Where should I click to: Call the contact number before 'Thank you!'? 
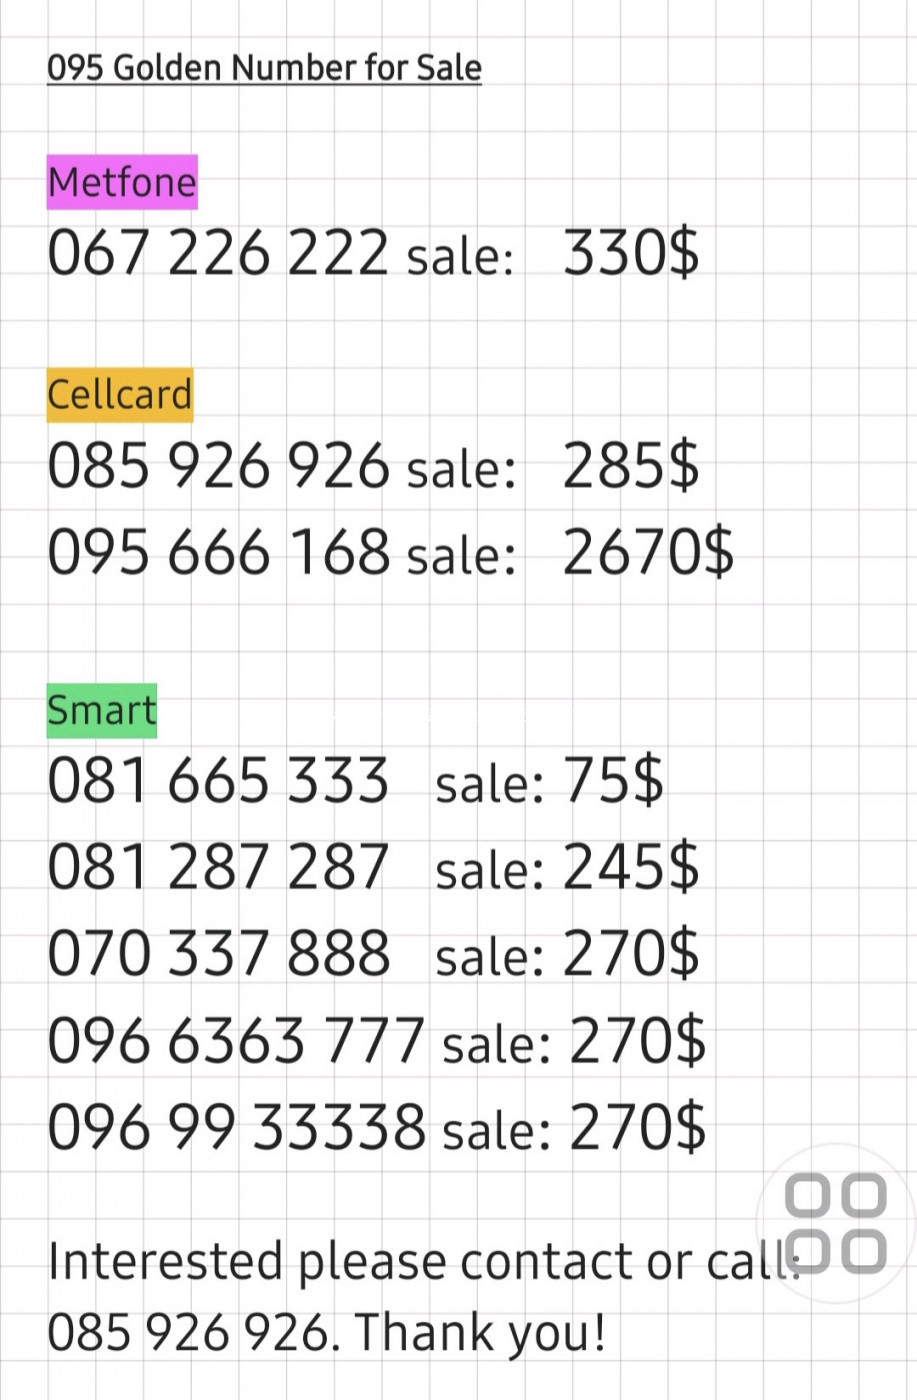point(187,1333)
